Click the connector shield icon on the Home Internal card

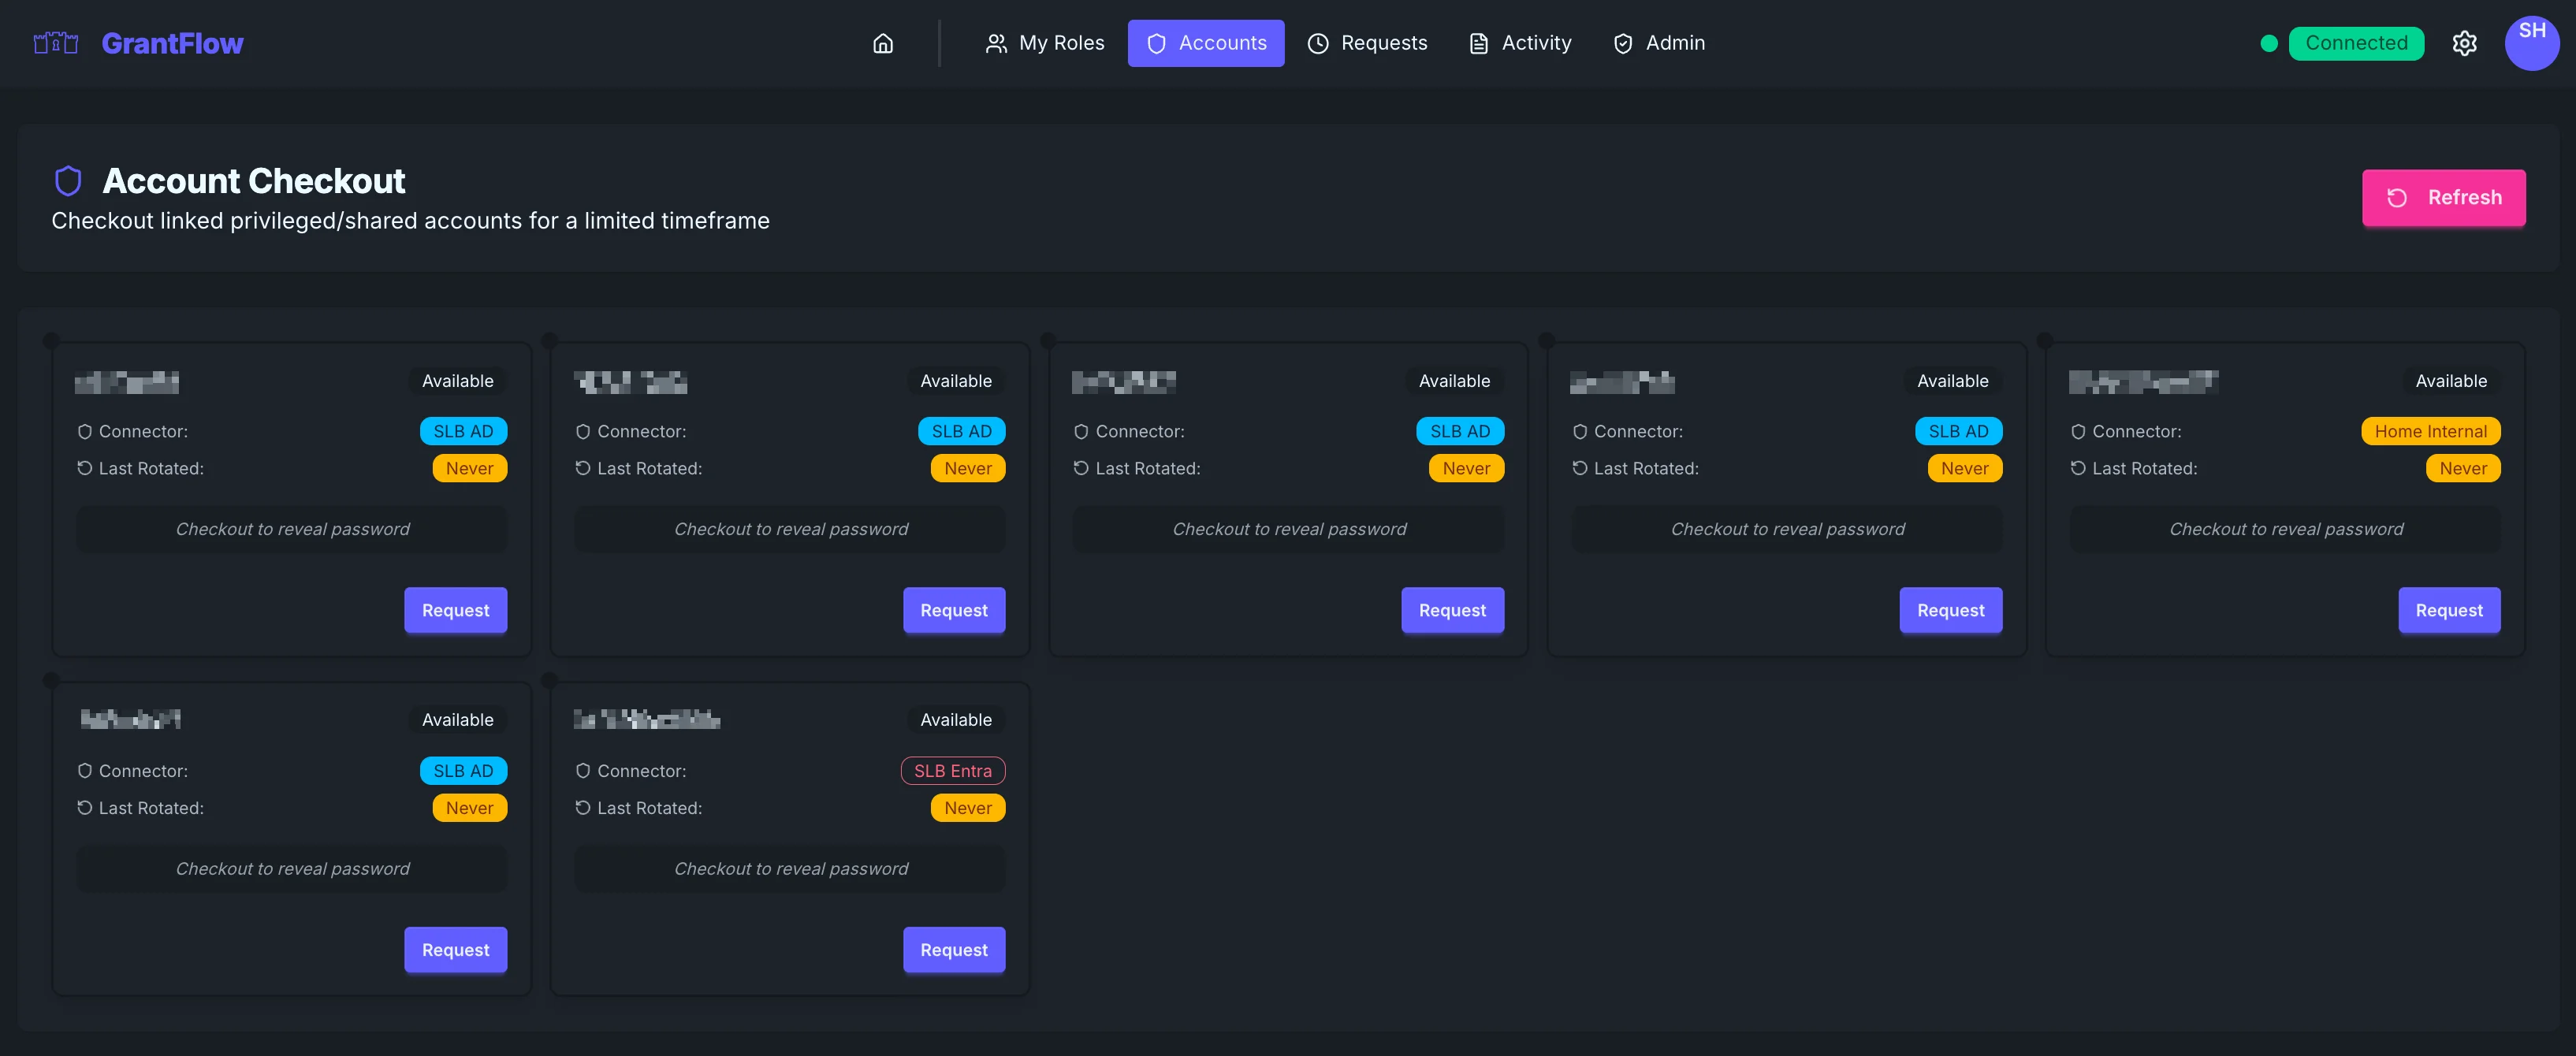2079,431
